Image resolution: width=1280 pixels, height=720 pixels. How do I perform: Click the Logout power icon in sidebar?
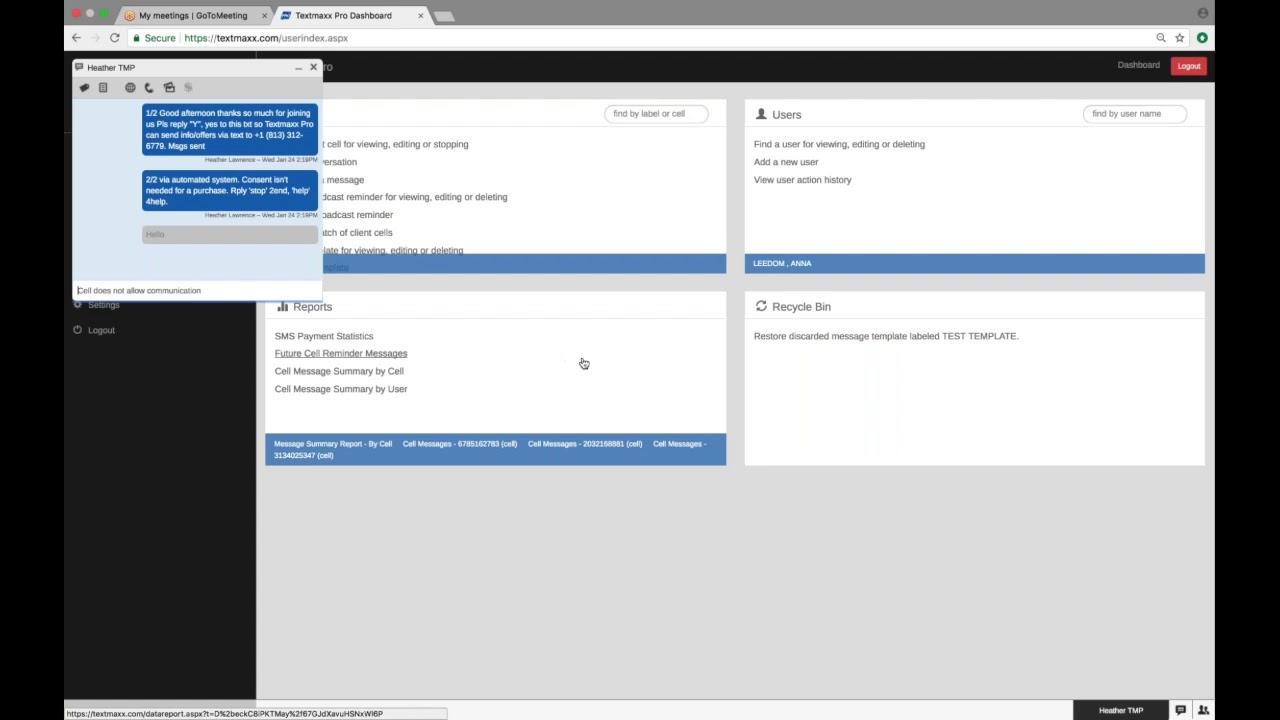click(x=77, y=330)
